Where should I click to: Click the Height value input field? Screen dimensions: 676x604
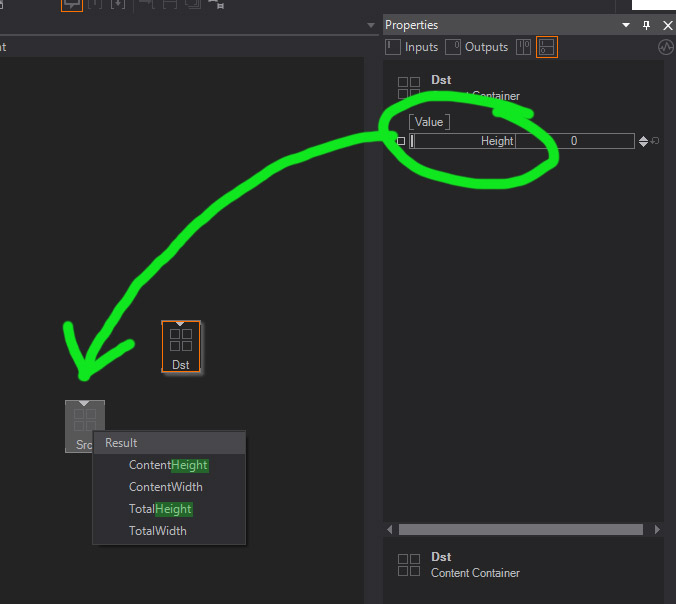(x=574, y=141)
